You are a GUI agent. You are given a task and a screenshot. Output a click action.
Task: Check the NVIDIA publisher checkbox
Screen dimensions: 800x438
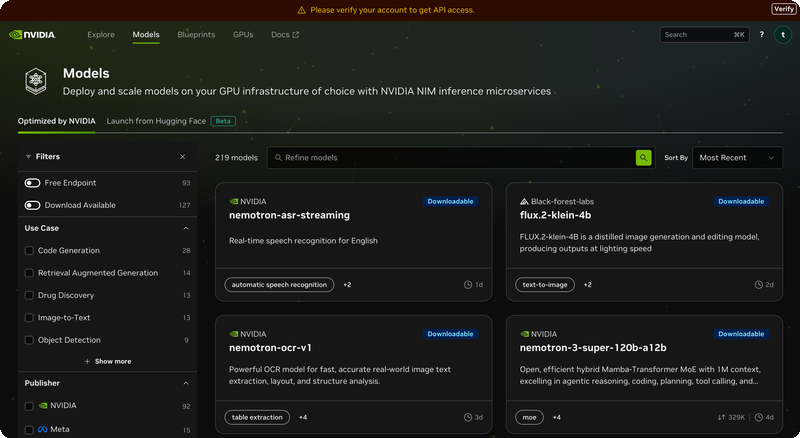pyautogui.click(x=29, y=406)
